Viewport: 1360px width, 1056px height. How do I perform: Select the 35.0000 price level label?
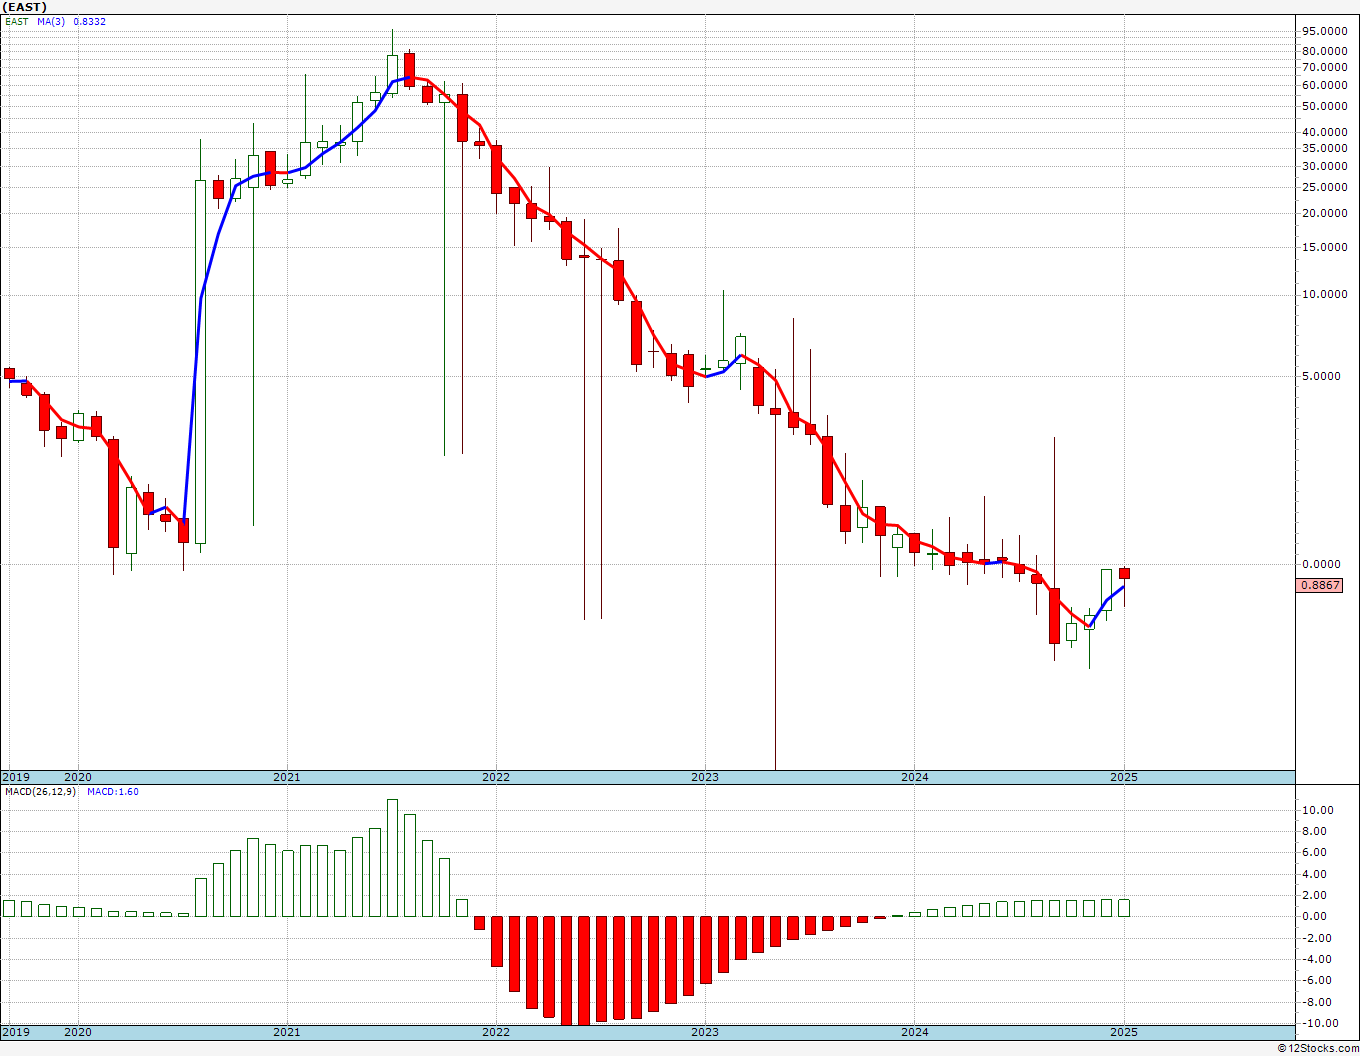(x=1324, y=148)
